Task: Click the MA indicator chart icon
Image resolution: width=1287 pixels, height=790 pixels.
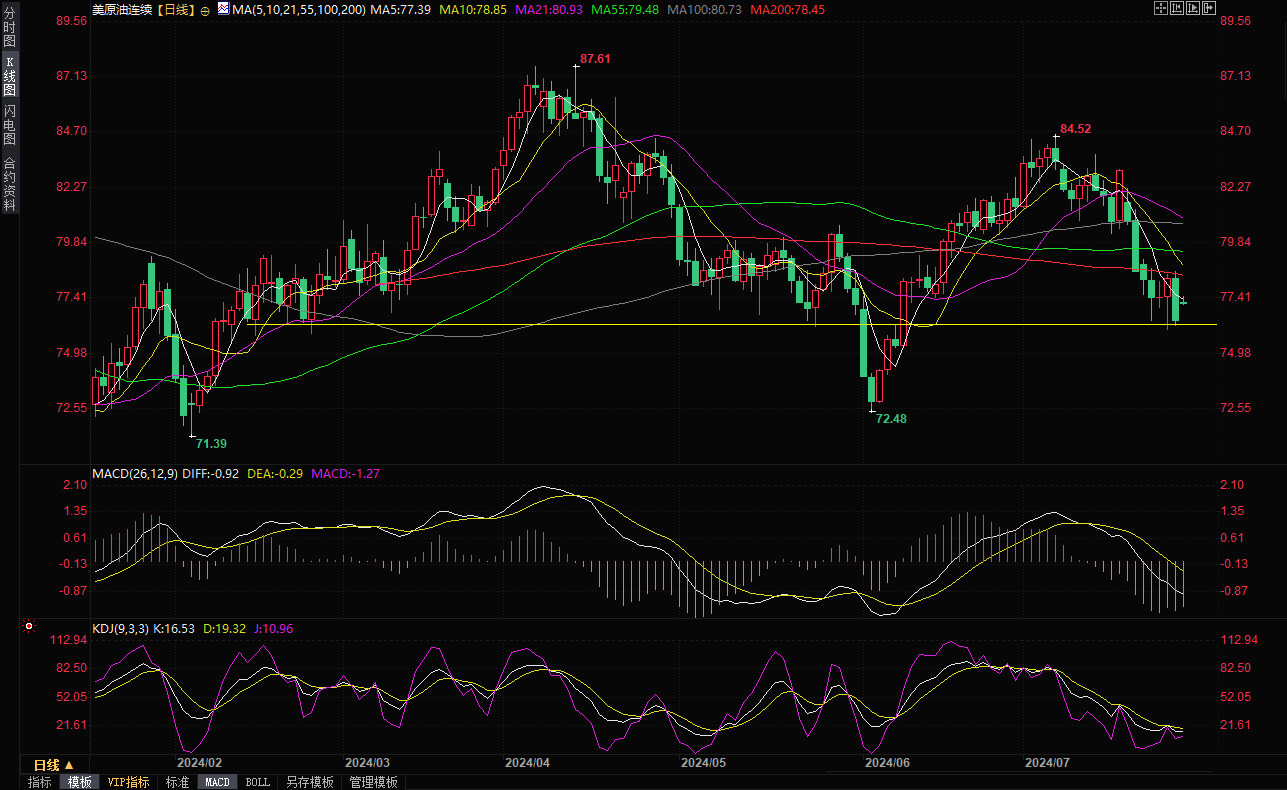Action: tap(221, 9)
